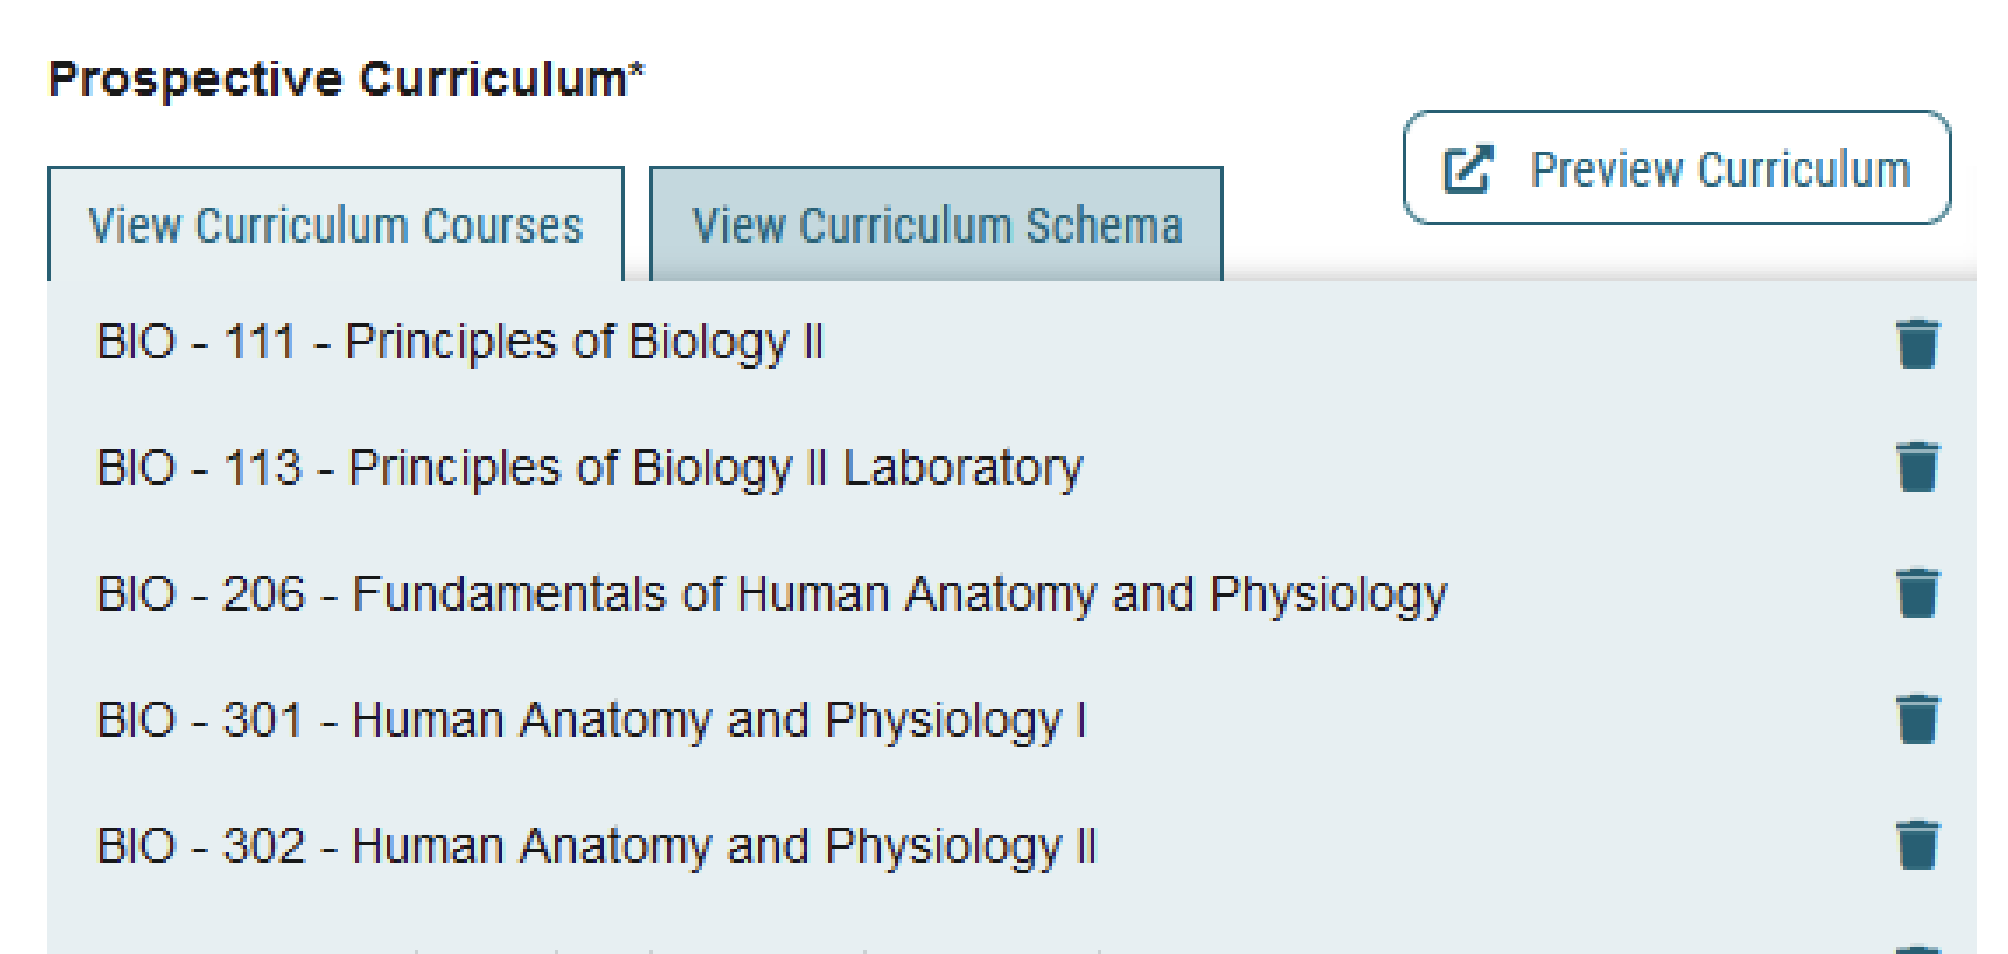Remove BIO - 301 Human Anatomy and Physiology I
Viewport: 2008px width, 954px height.
click(x=1916, y=716)
